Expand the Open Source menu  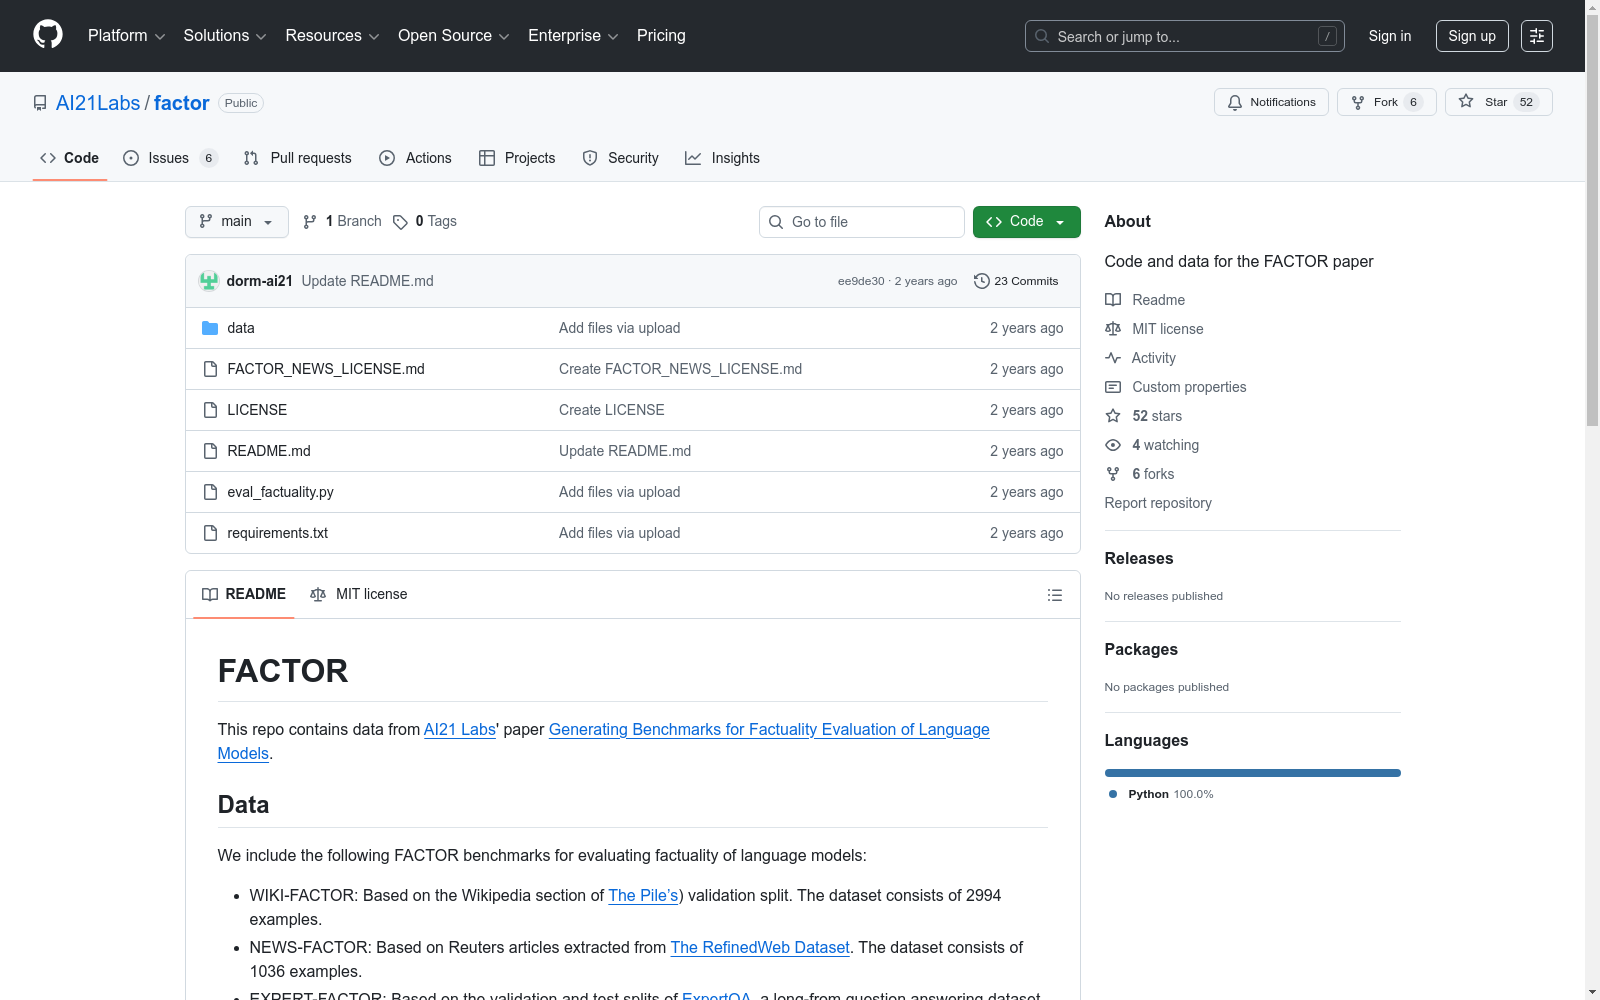point(454,36)
